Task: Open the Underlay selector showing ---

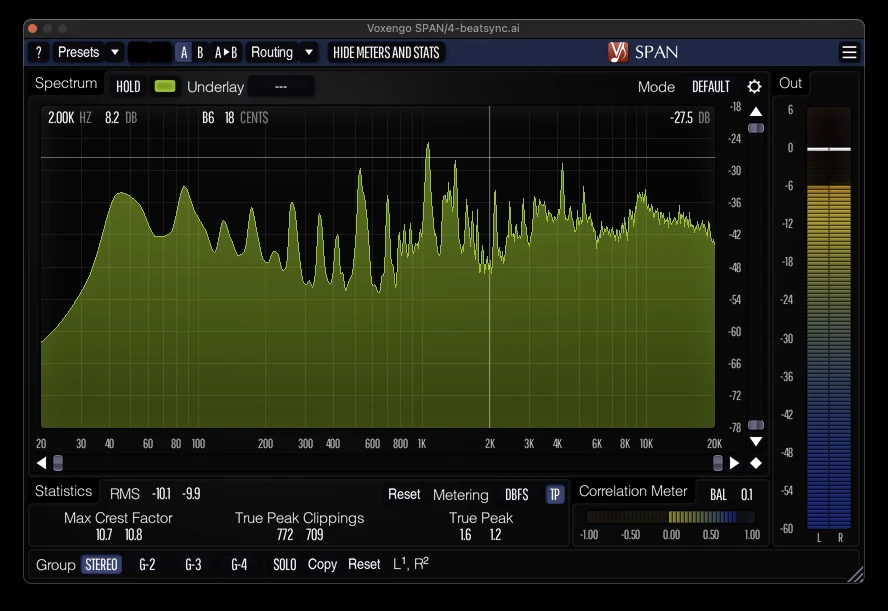Action: pos(281,87)
